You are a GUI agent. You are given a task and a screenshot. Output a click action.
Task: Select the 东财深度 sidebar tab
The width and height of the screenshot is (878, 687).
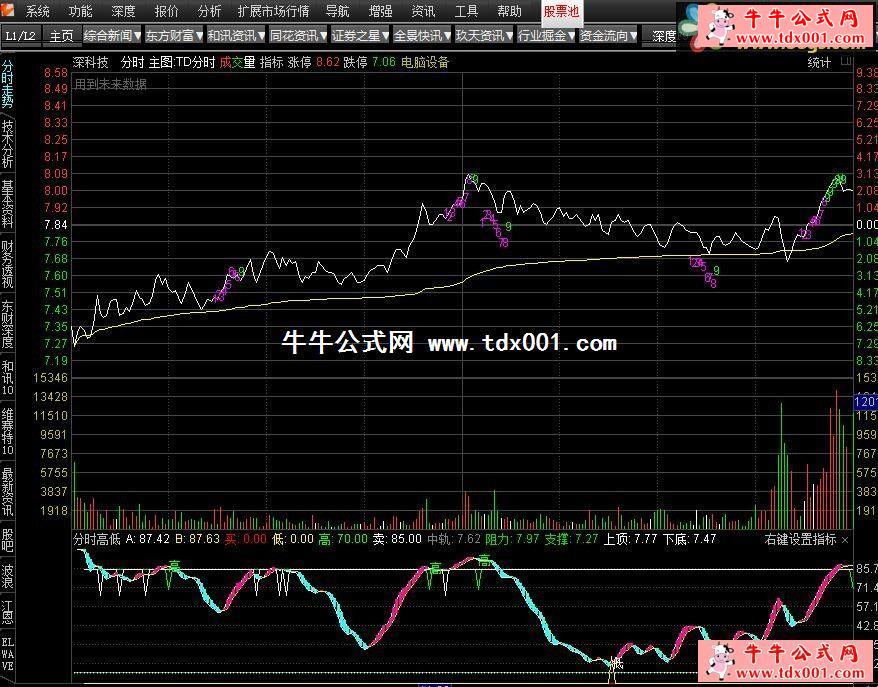[x=7, y=324]
